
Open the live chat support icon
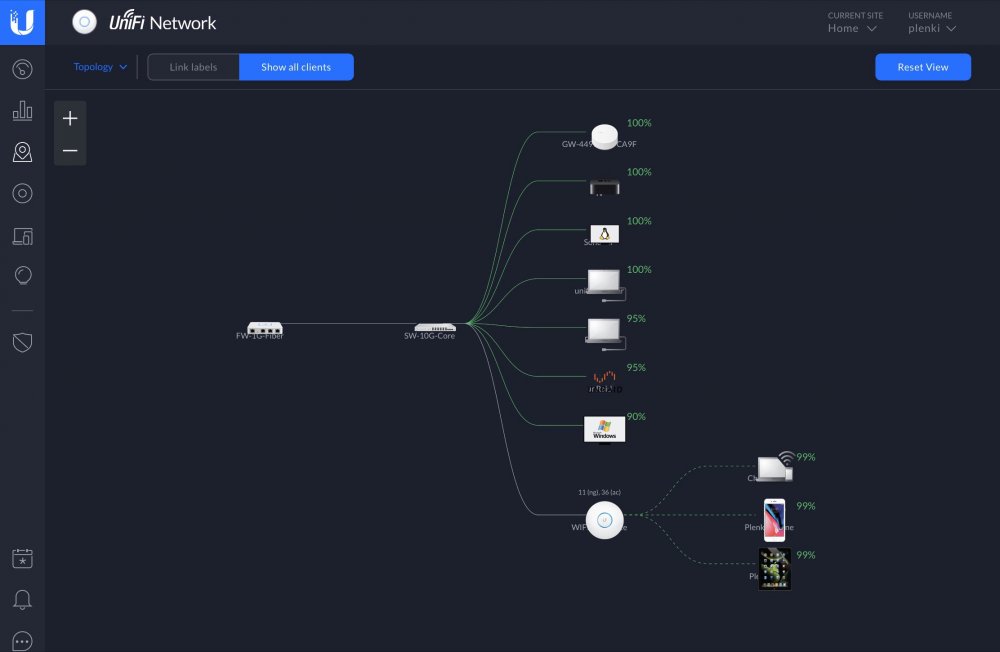coord(22,641)
